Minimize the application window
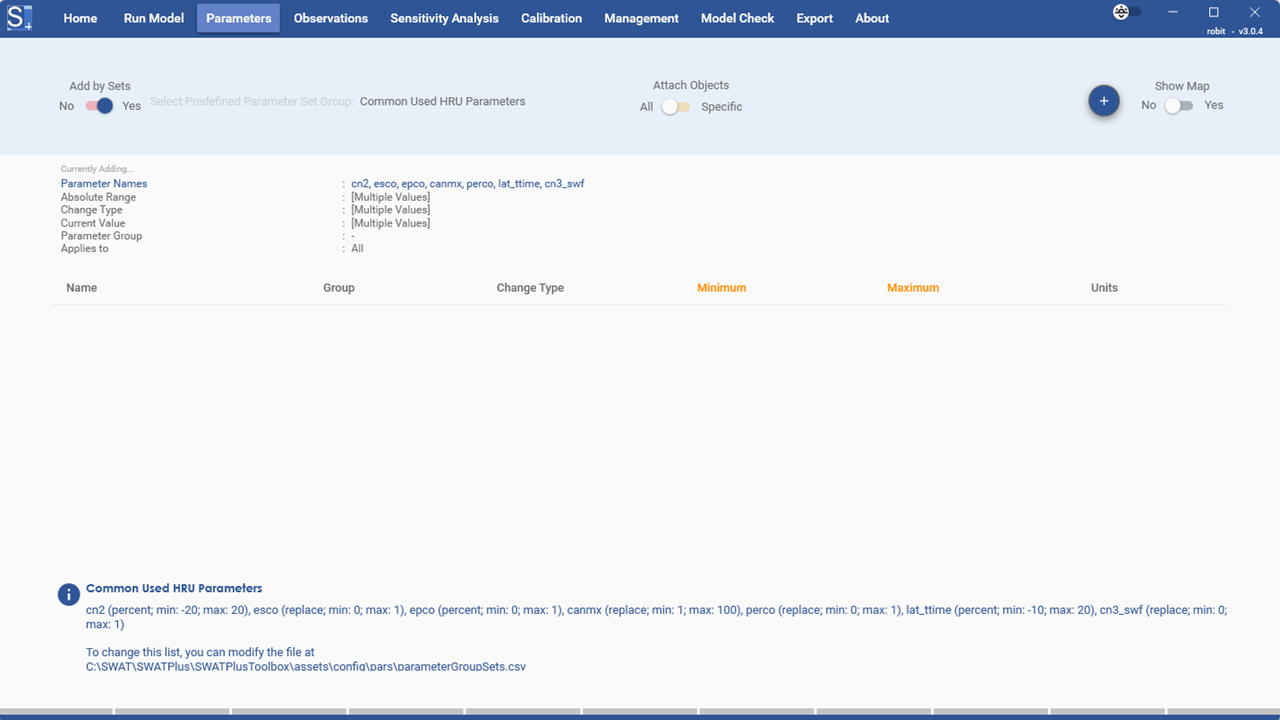 click(1174, 12)
